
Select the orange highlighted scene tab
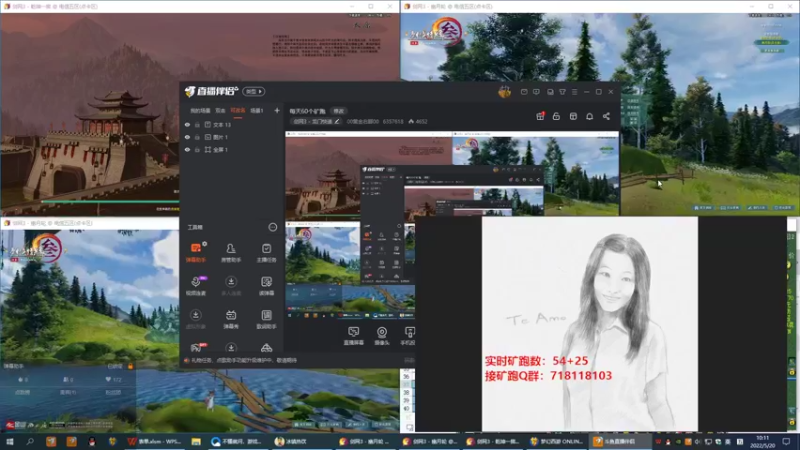tap(238, 110)
